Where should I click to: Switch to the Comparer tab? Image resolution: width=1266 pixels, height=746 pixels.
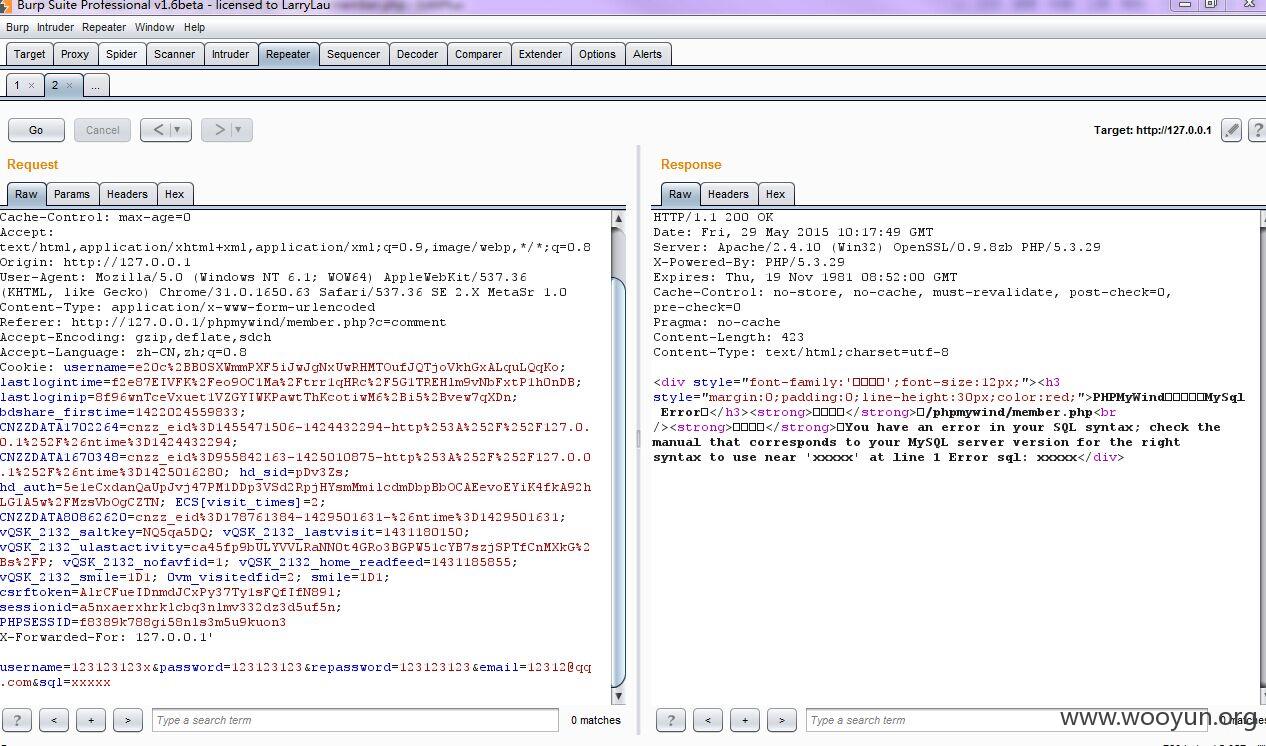[x=478, y=54]
